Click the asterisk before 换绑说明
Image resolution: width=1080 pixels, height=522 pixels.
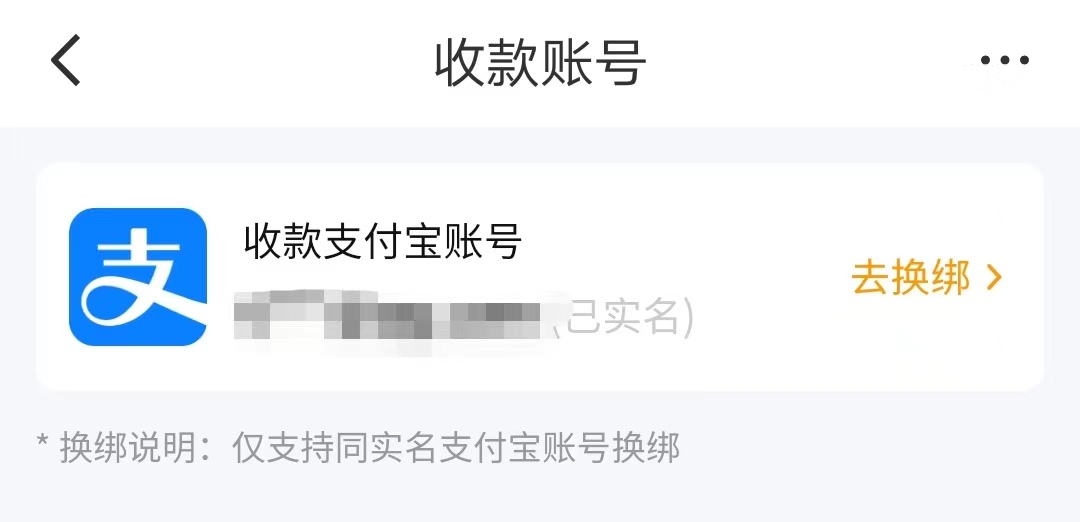point(43,443)
